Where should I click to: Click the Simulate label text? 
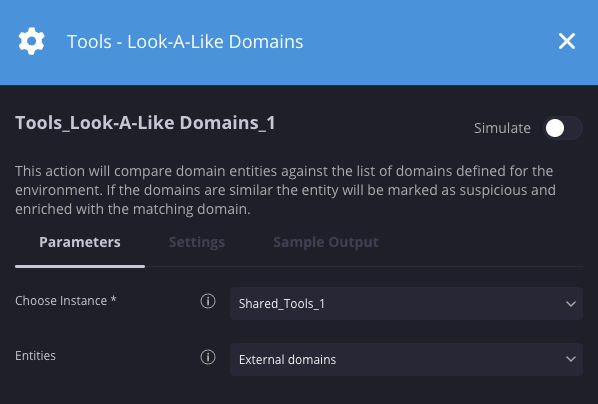(x=502, y=128)
